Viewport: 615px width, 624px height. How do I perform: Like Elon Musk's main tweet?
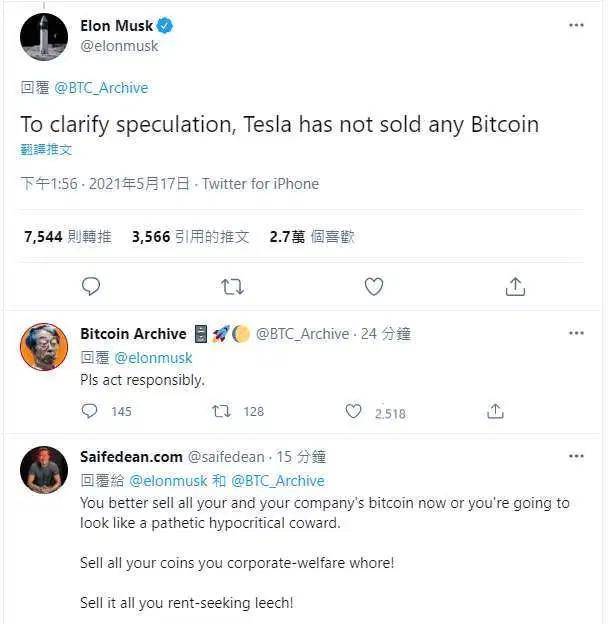[374, 287]
